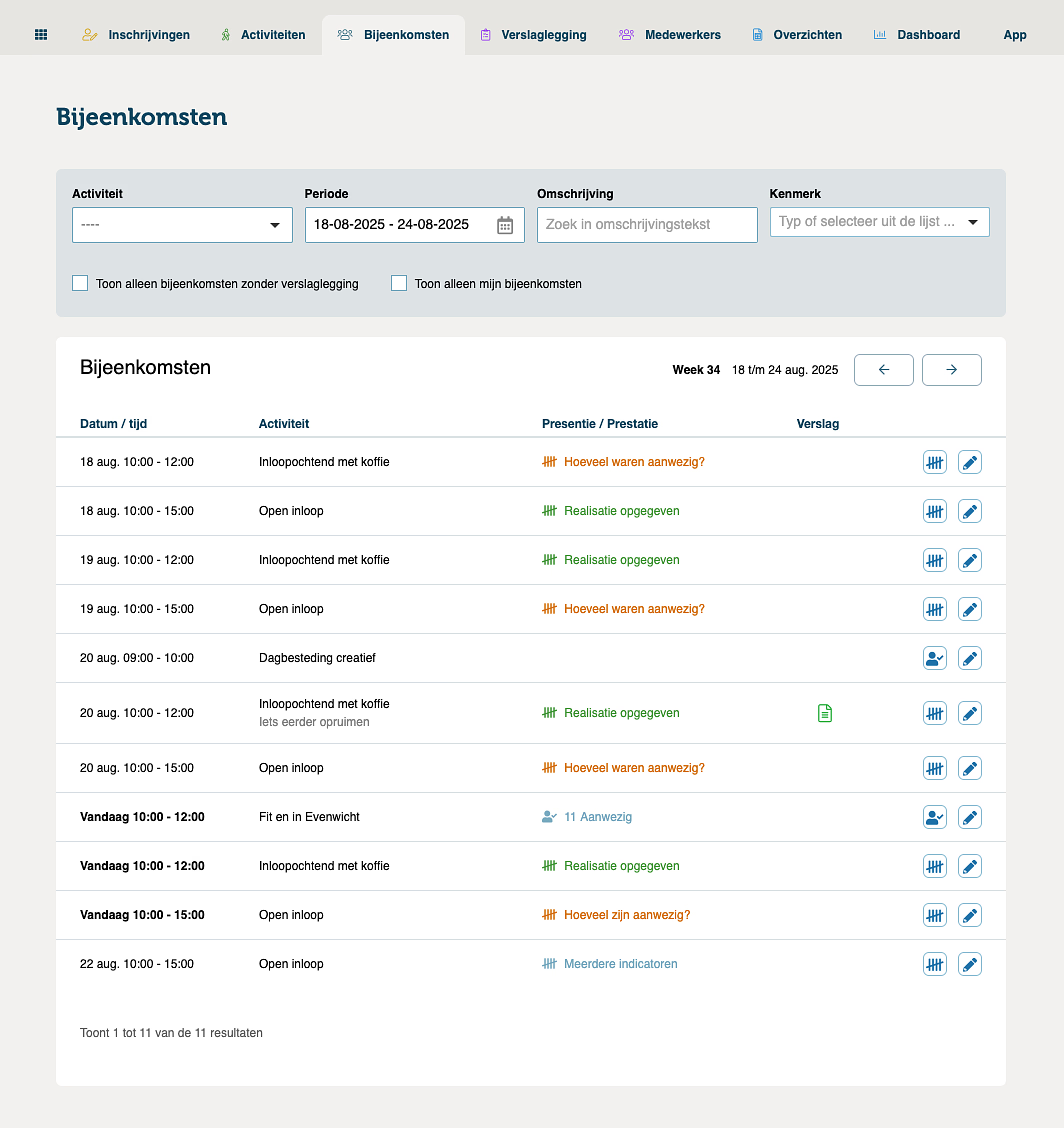The width and height of the screenshot is (1064, 1128).
Task: Register attendance for Fit en in Evenwicht
Action: pyautogui.click(x=935, y=817)
